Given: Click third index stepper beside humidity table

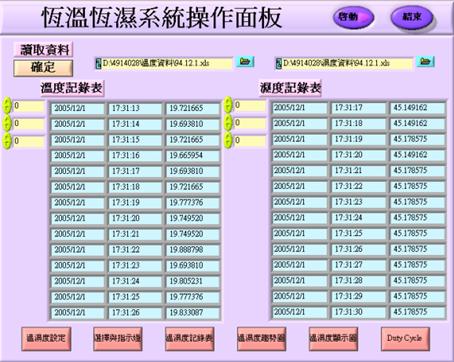Looking at the screenshot, I should 228,140.
